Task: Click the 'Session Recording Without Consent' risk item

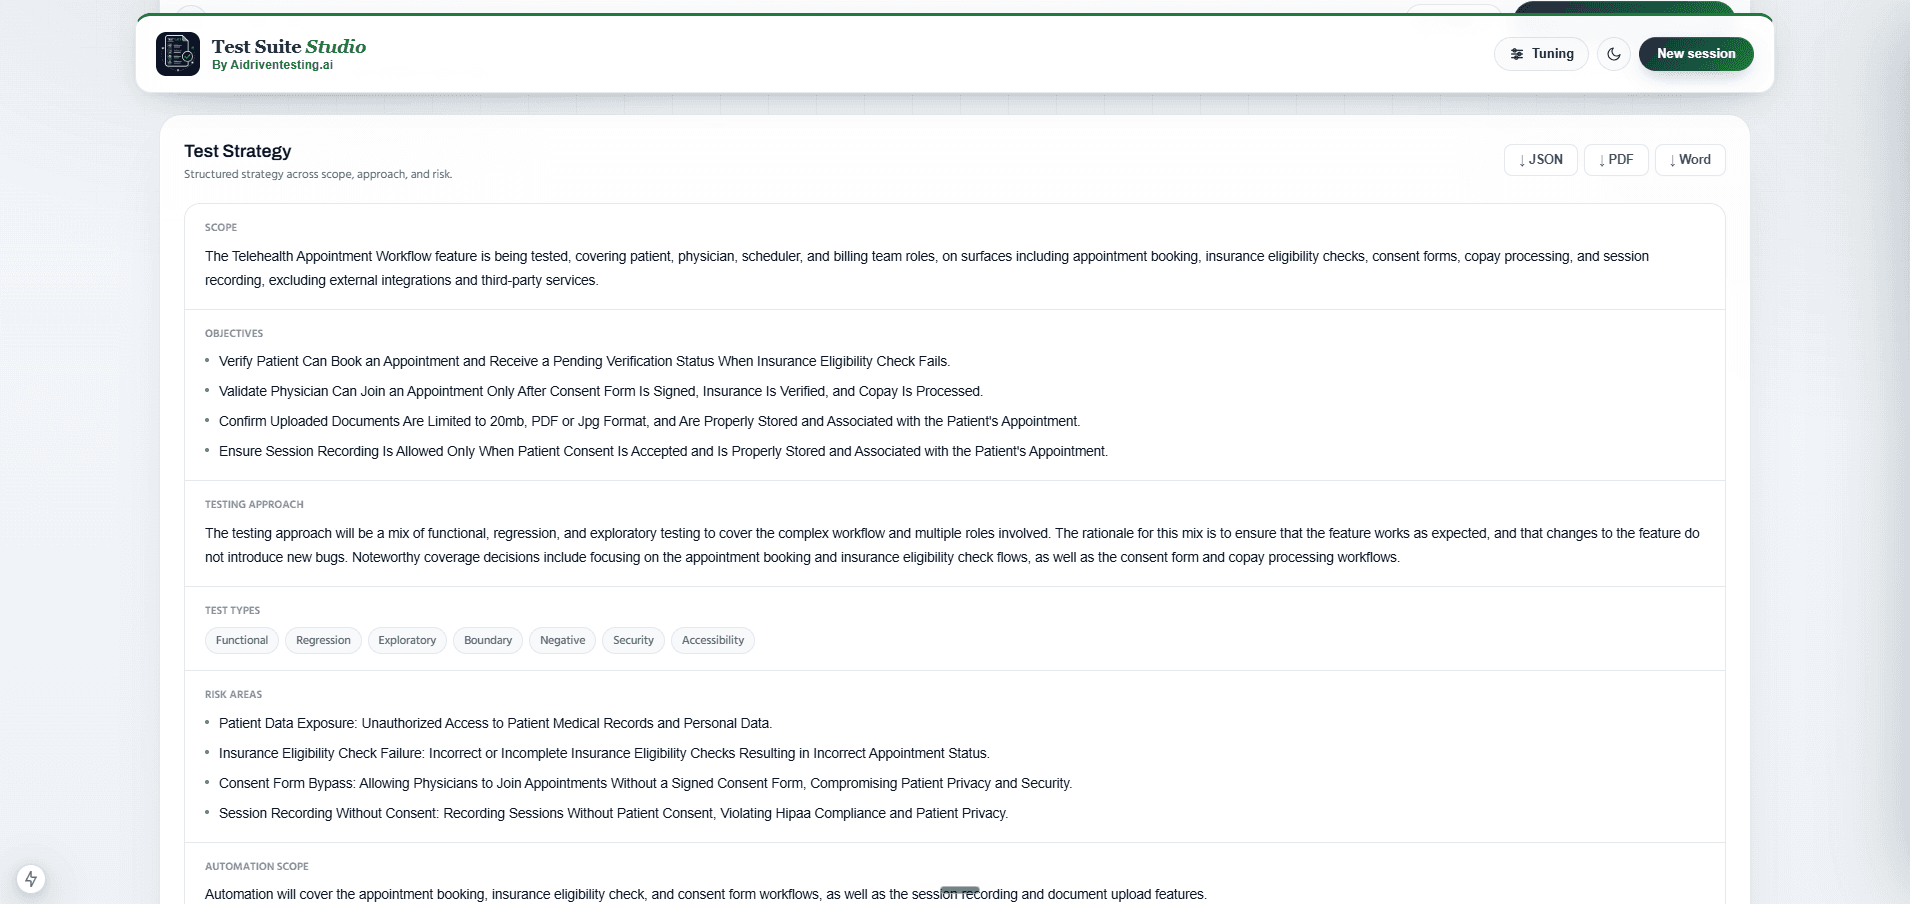Action: [613, 814]
